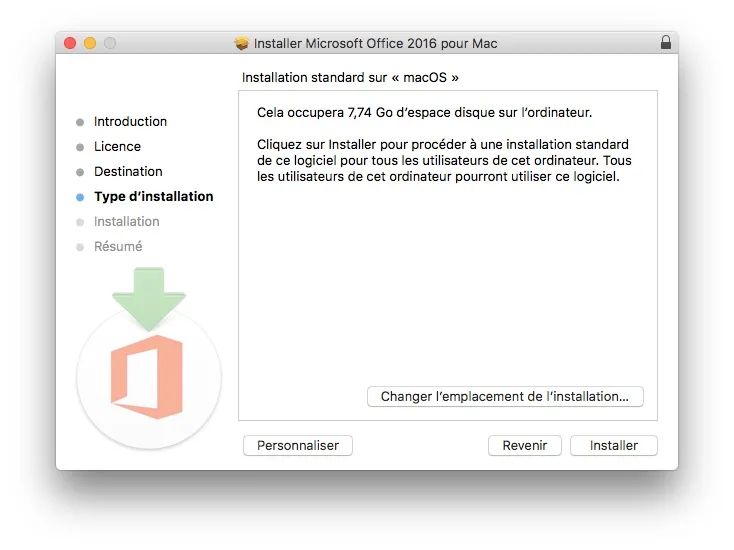Image resolution: width=734 pixels, height=550 pixels.
Task: Click the greyed-out zoom window button
Action: click(110, 43)
